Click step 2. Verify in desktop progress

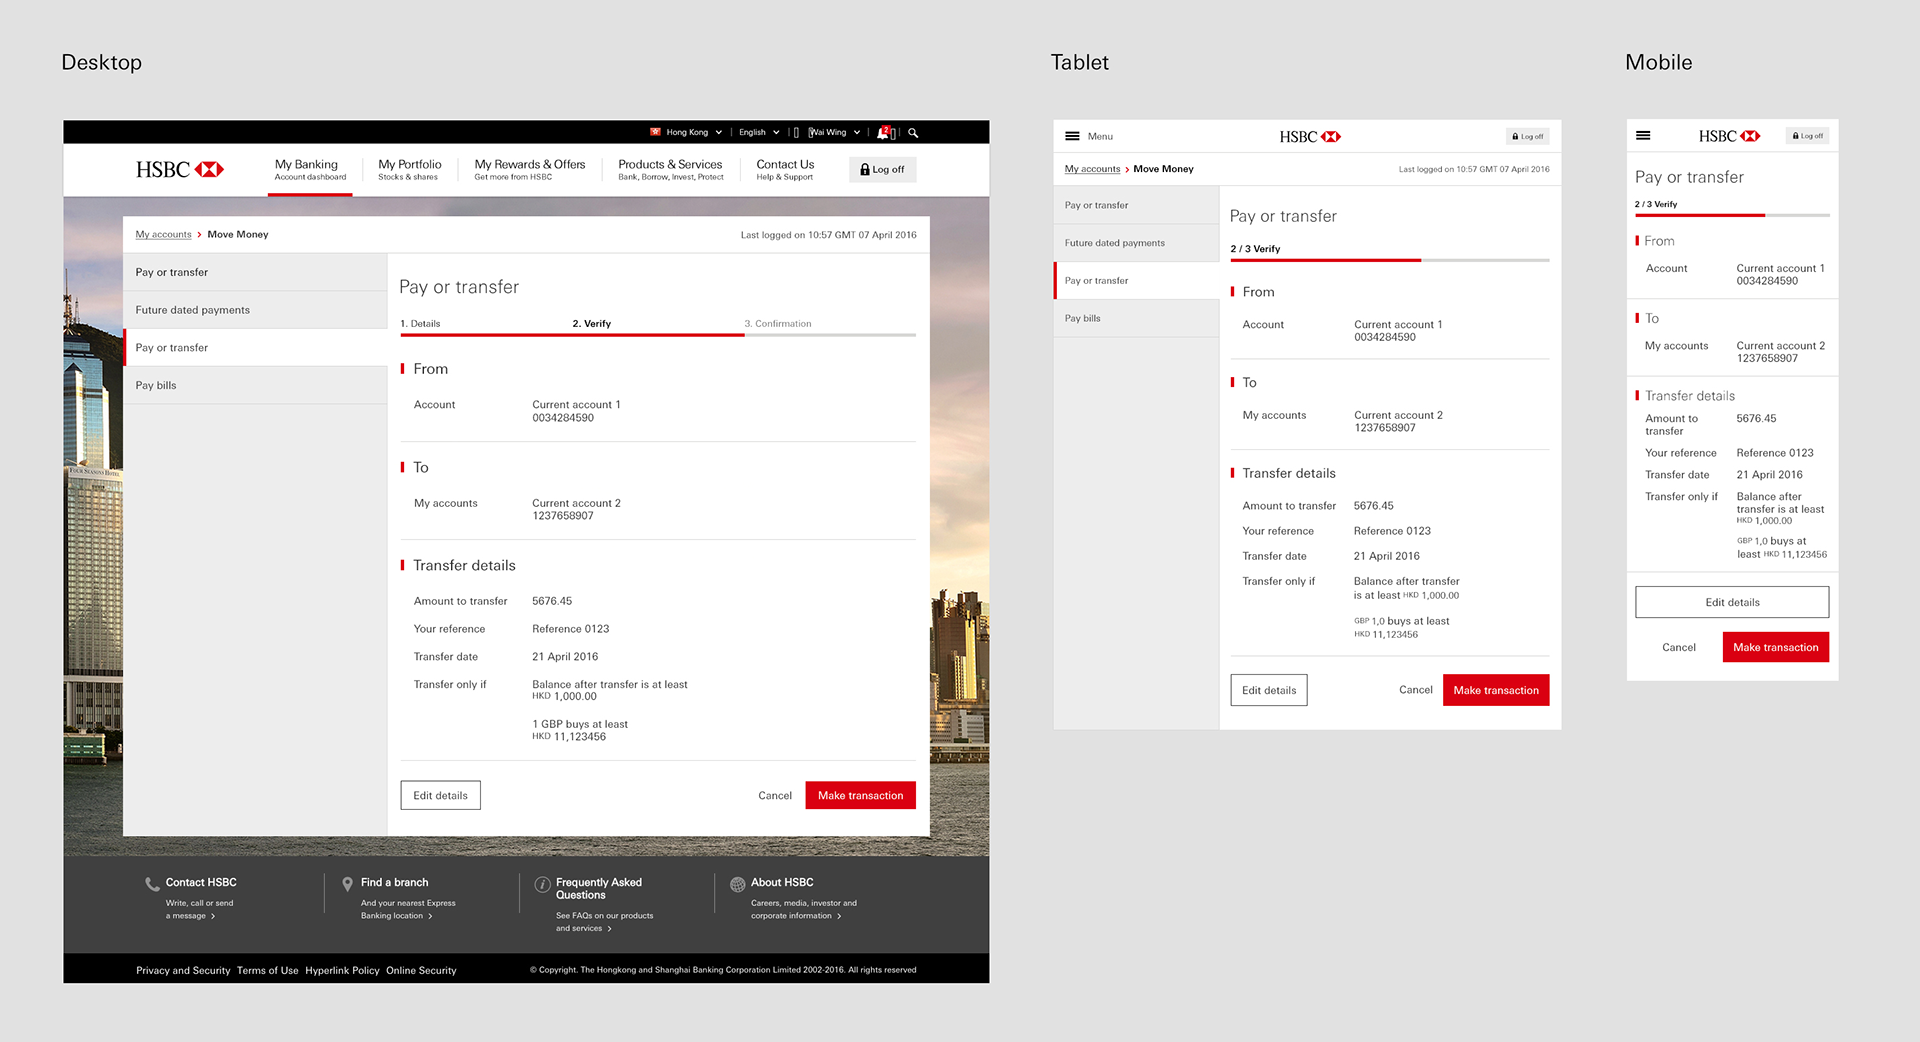[592, 324]
